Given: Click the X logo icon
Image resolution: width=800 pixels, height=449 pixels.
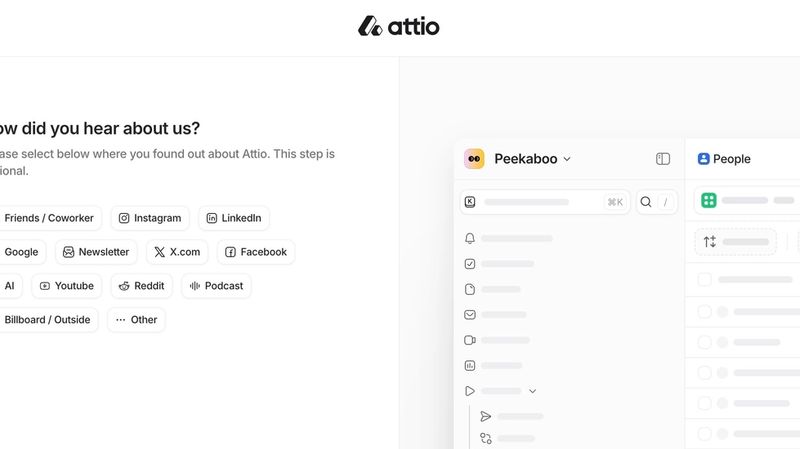Looking at the screenshot, I should [x=160, y=252].
